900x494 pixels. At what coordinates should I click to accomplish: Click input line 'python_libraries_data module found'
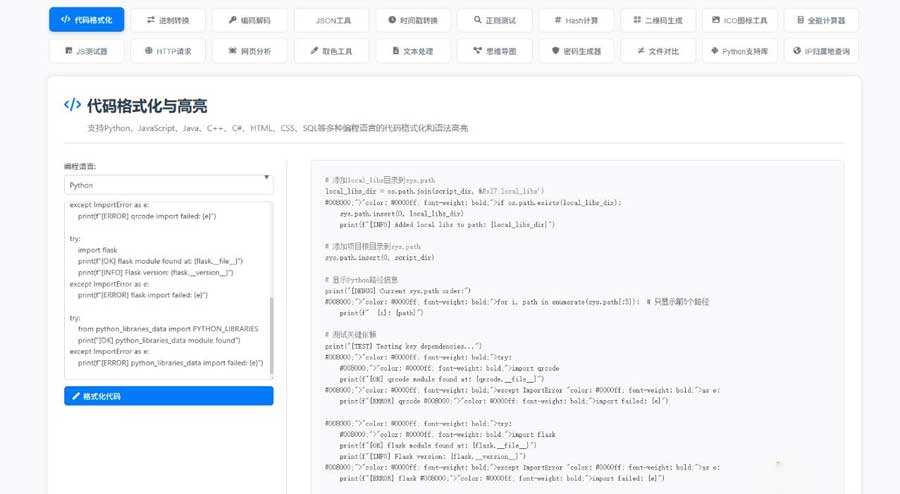159,340
